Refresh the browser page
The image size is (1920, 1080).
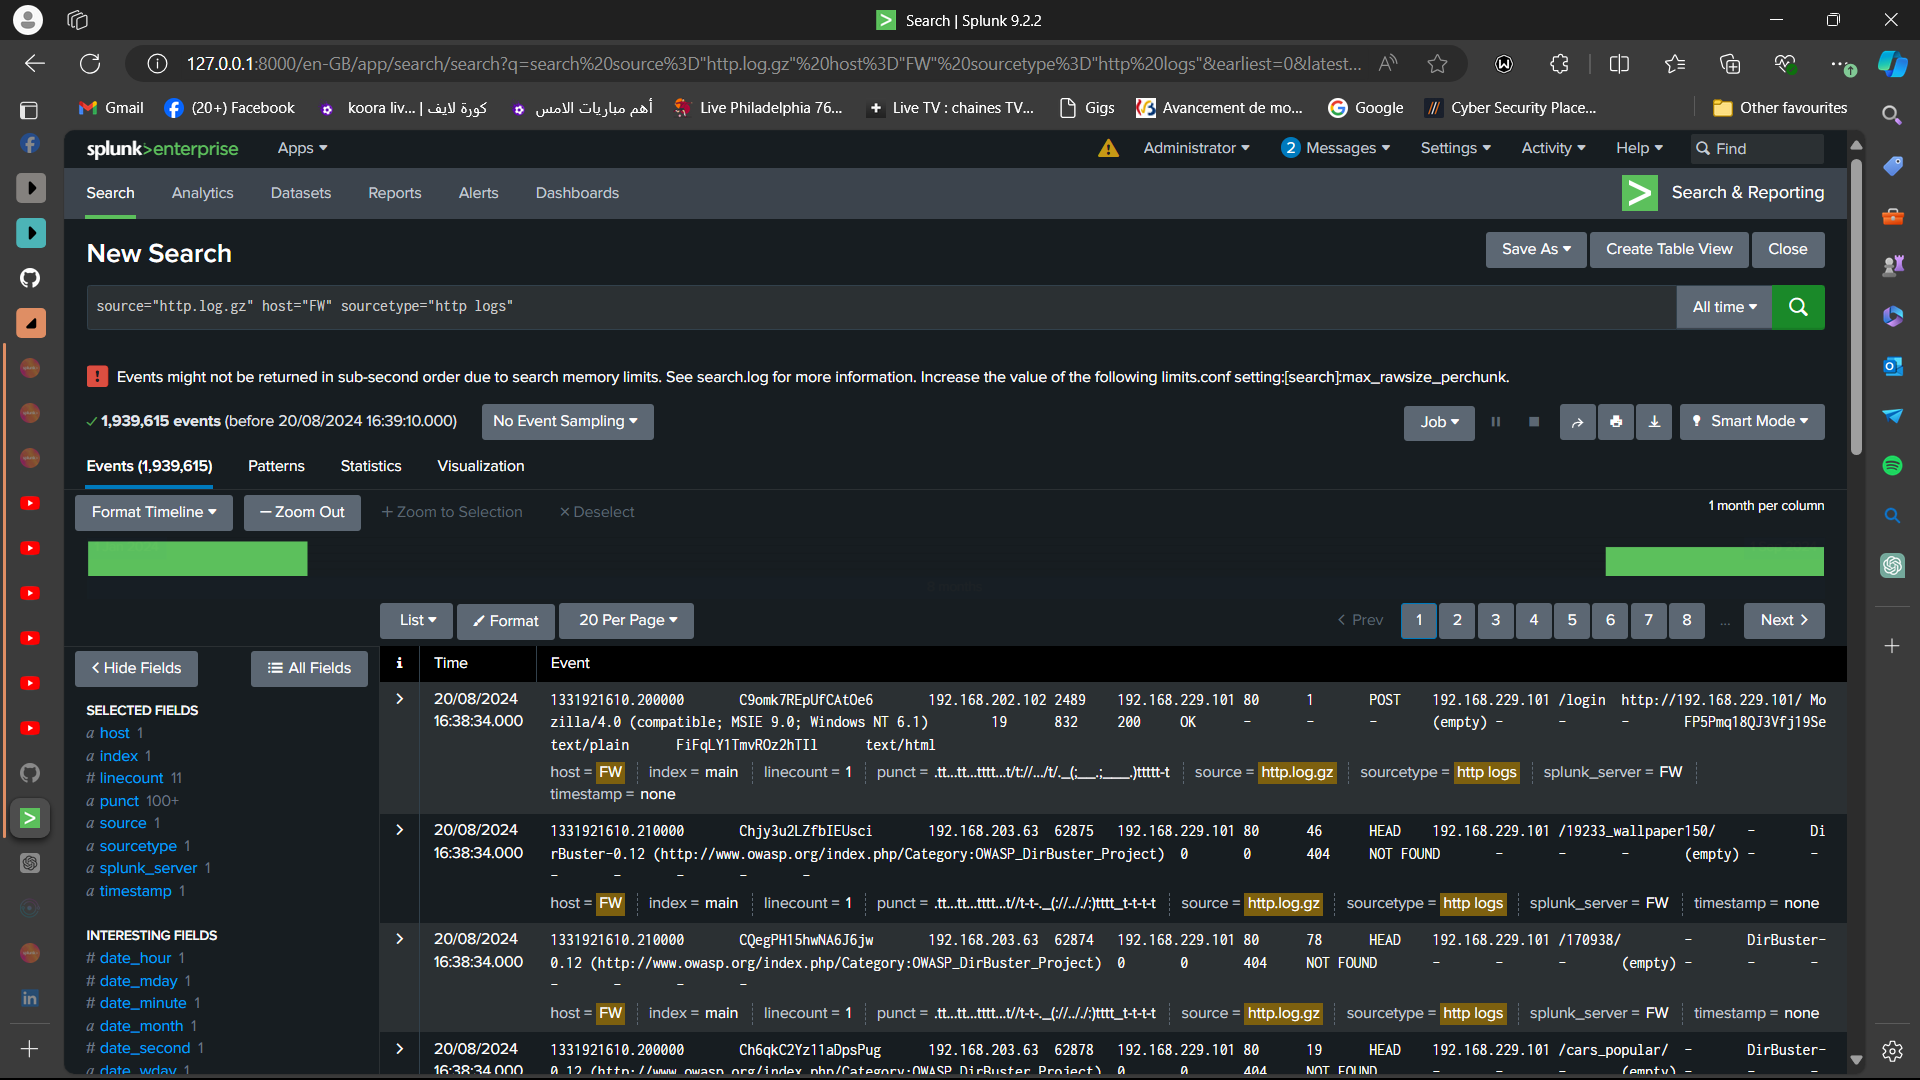[x=90, y=64]
